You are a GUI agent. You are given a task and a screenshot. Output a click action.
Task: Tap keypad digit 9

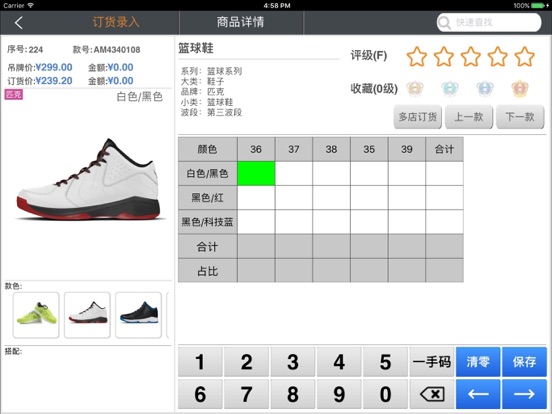[x=339, y=394]
